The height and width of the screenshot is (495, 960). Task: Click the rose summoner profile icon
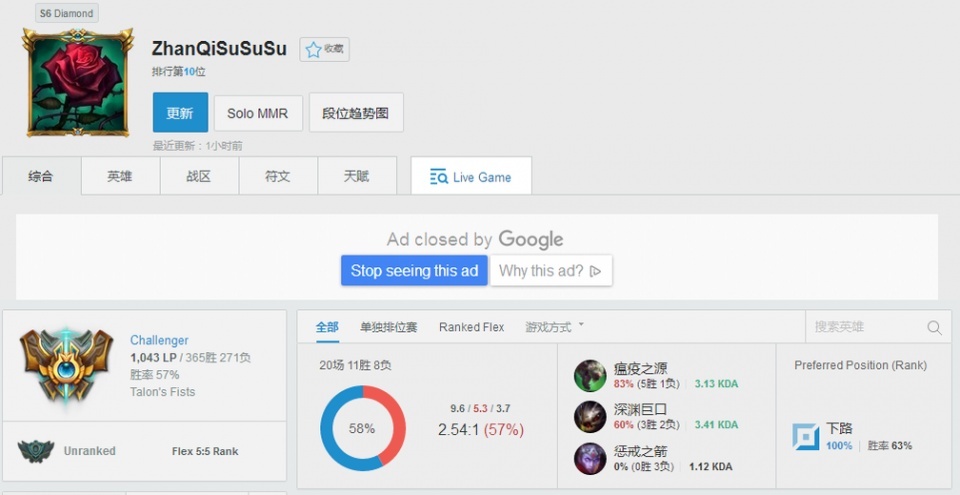[76, 82]
